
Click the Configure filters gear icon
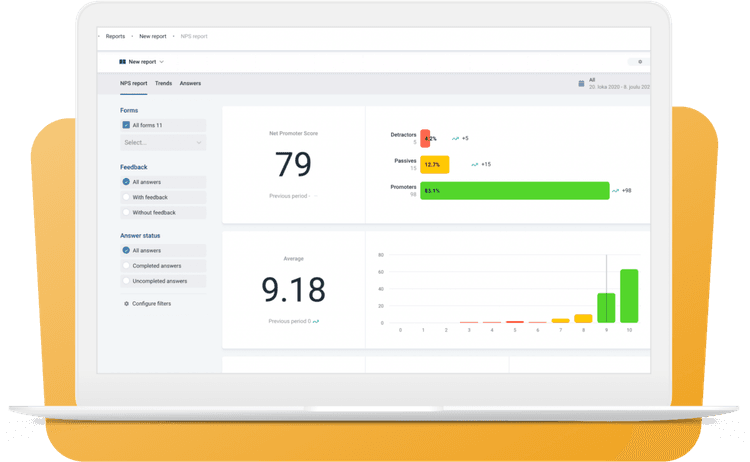pyautogui.click(x=126, y=304)
